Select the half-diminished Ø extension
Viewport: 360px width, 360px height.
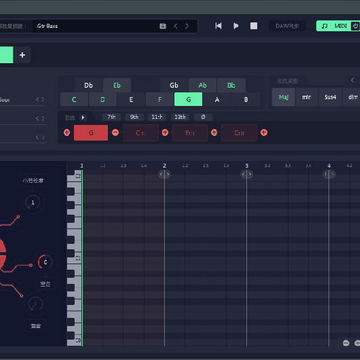[203, 117]
